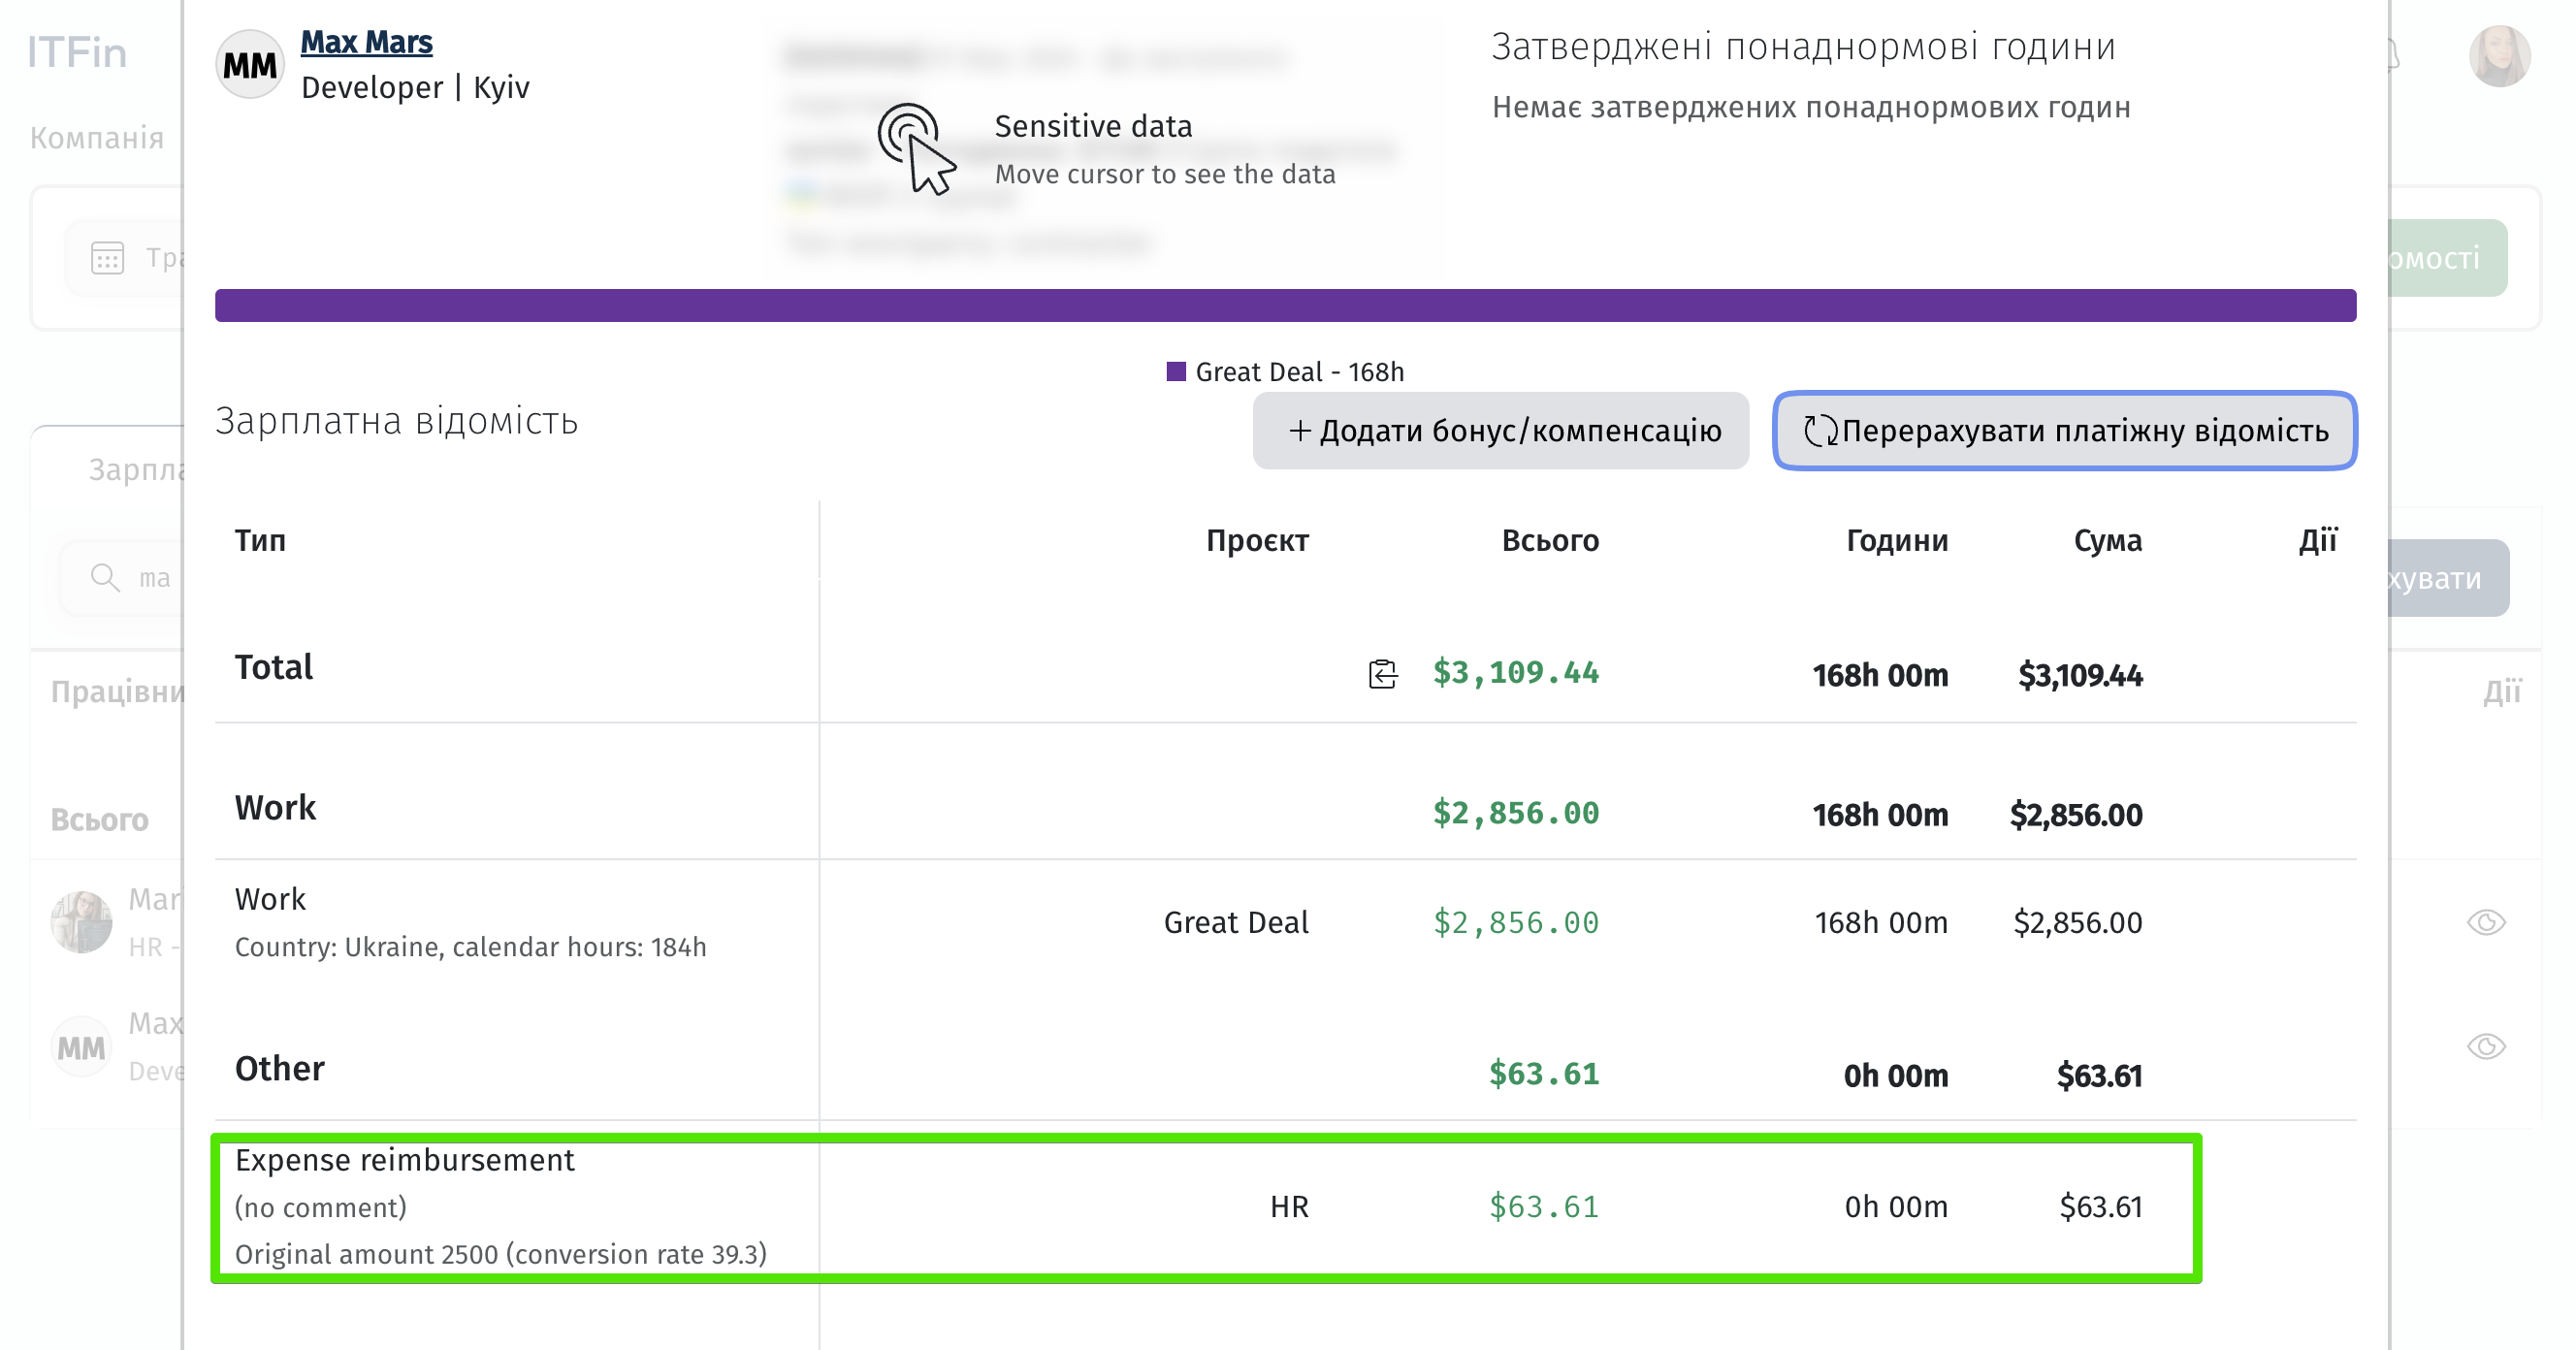The height and width of the screenshot is (1350, 2576).
Task: Click Recalculate payslip button
Action: pyautogui.click(x=2065, y=430)
